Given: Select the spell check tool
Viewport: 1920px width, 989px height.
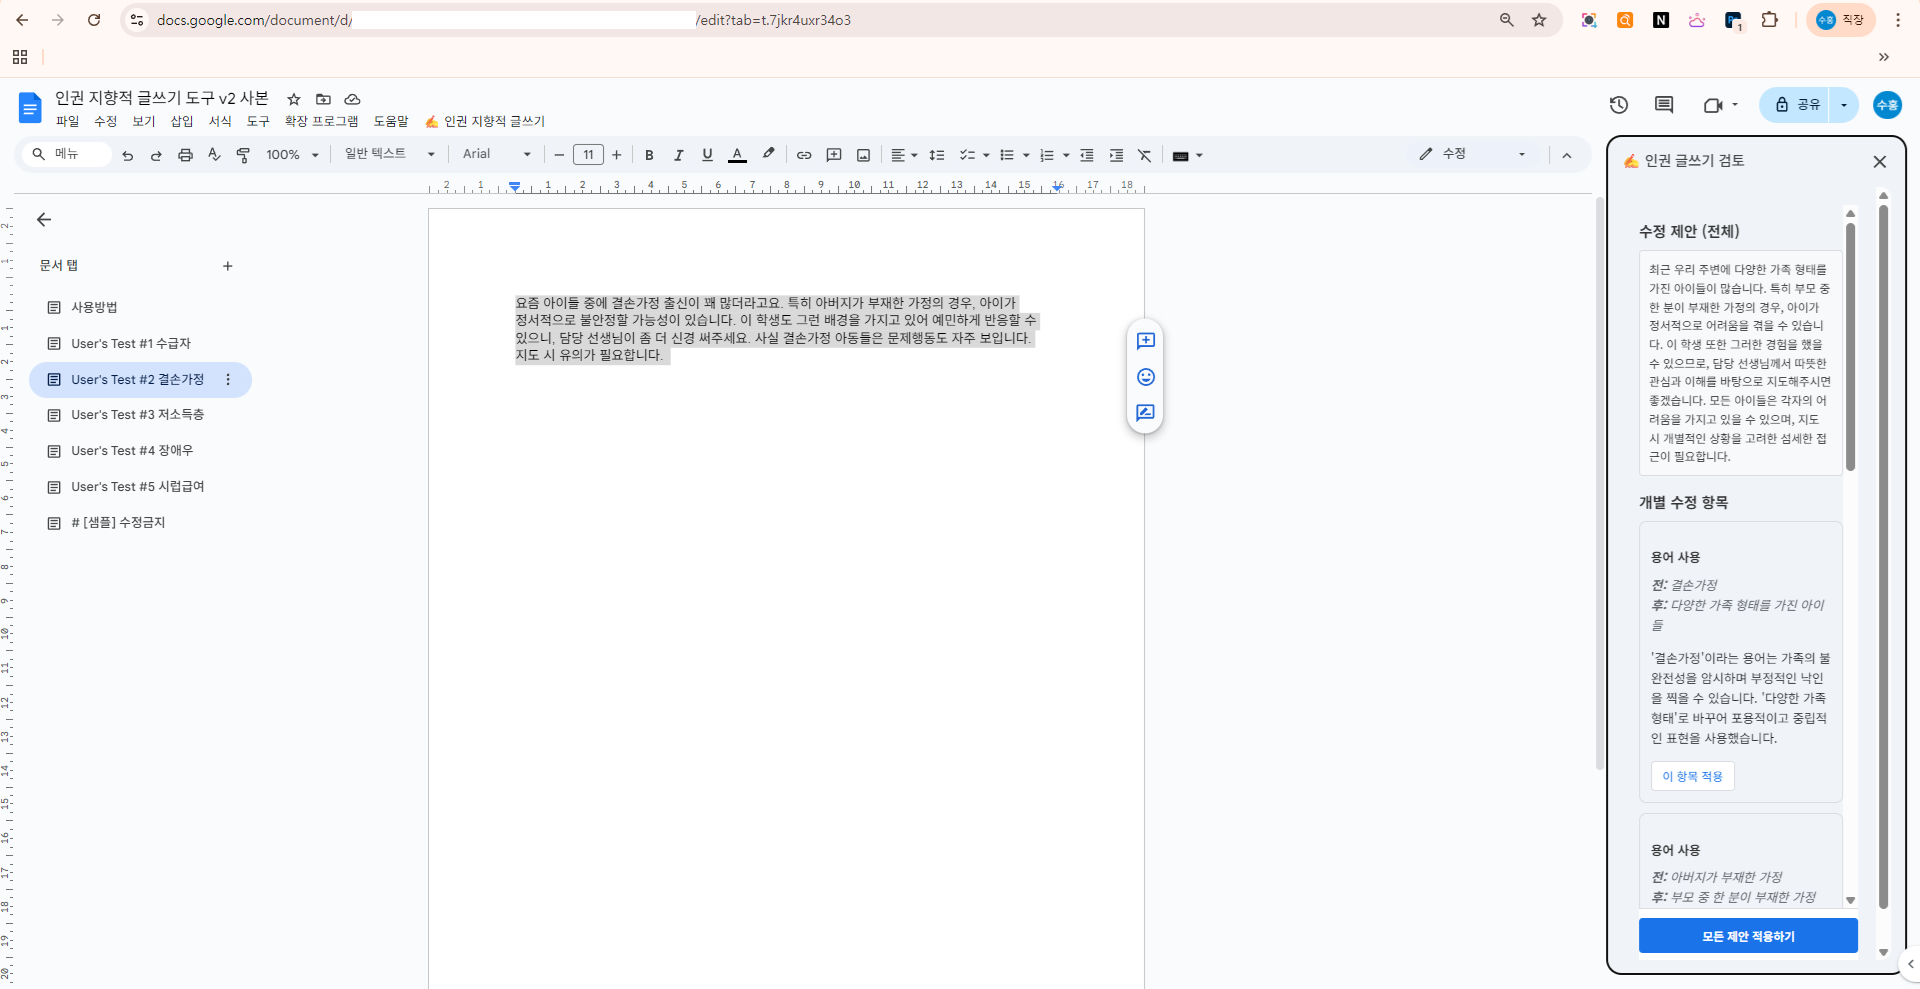Looking at the screenshot, I should click(214, 155).
